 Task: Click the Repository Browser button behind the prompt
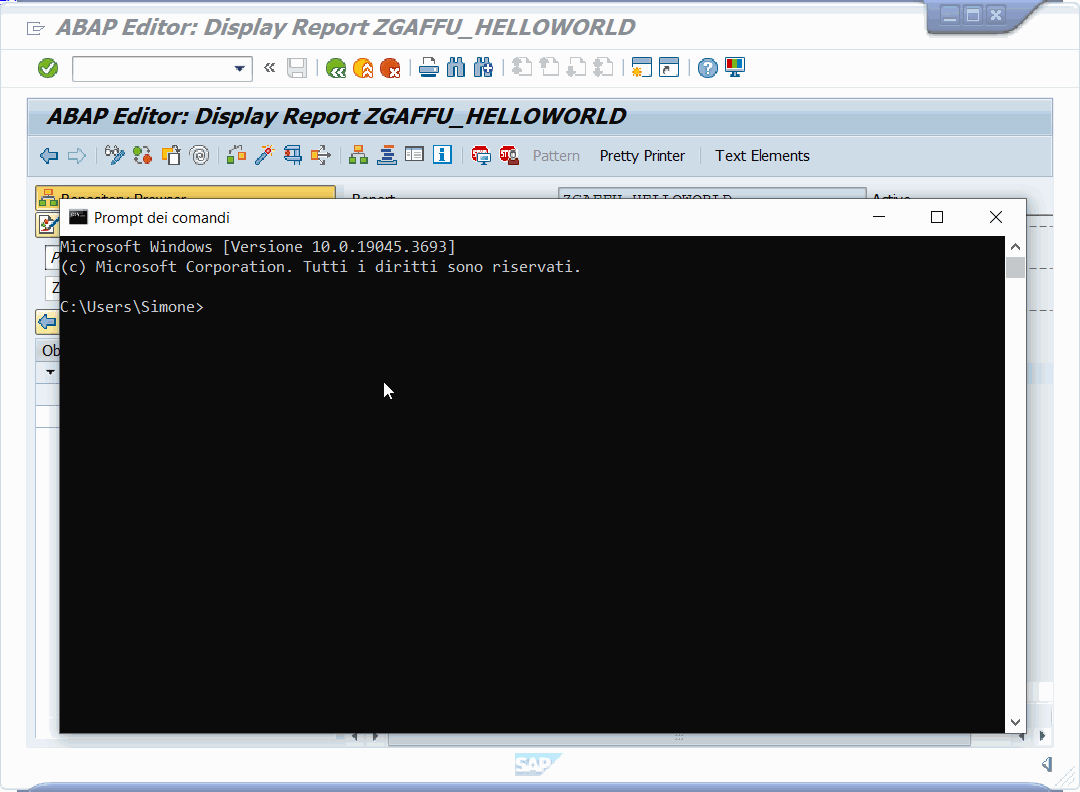pyautogui.click(x=186, y=192)
